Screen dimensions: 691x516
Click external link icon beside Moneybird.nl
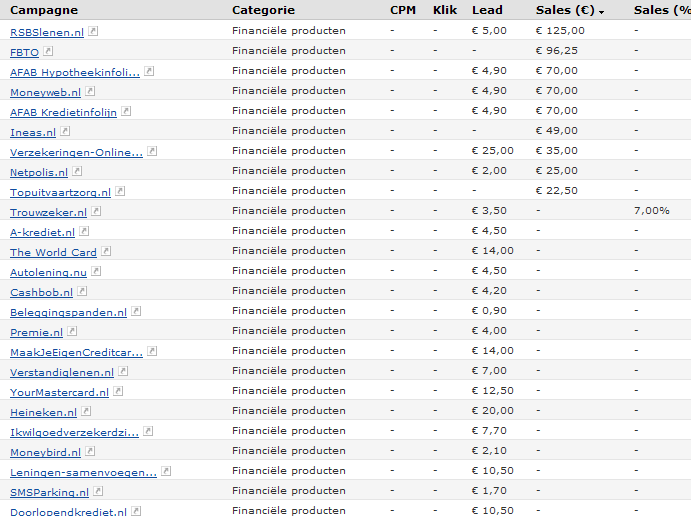90,451
